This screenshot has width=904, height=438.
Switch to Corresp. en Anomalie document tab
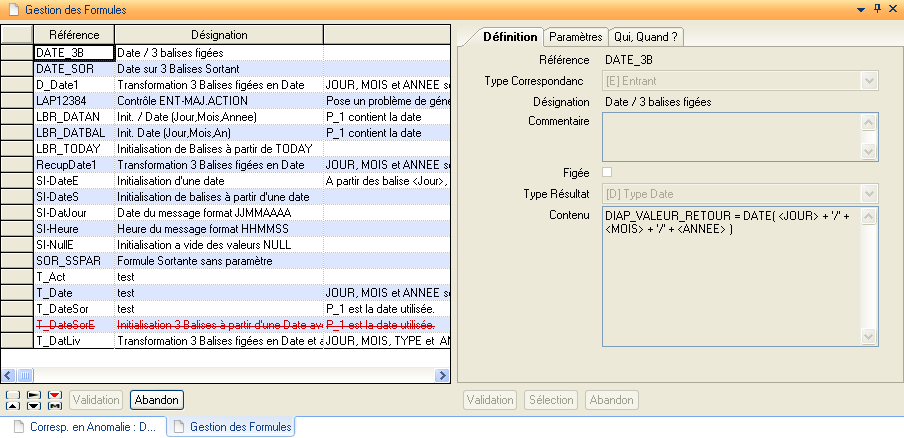pyautogui.click(x=87, y=427)
